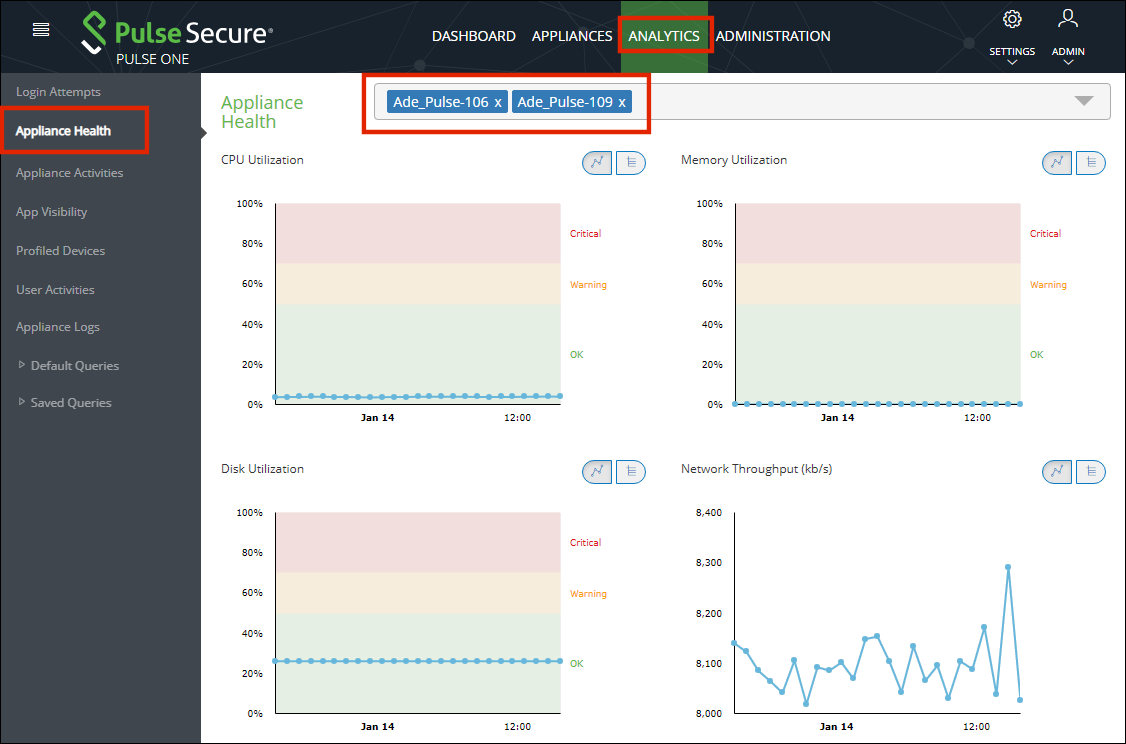Image resolution: width=1126 pixels, height=744 pixels.
Task: Switch Network Throughput to list view
Action: pos(1090,471)
